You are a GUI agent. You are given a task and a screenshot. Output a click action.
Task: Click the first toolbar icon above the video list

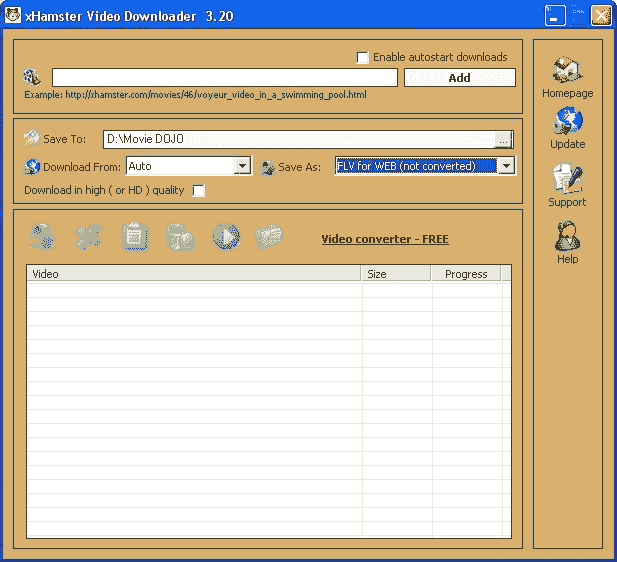click(42, 237)
